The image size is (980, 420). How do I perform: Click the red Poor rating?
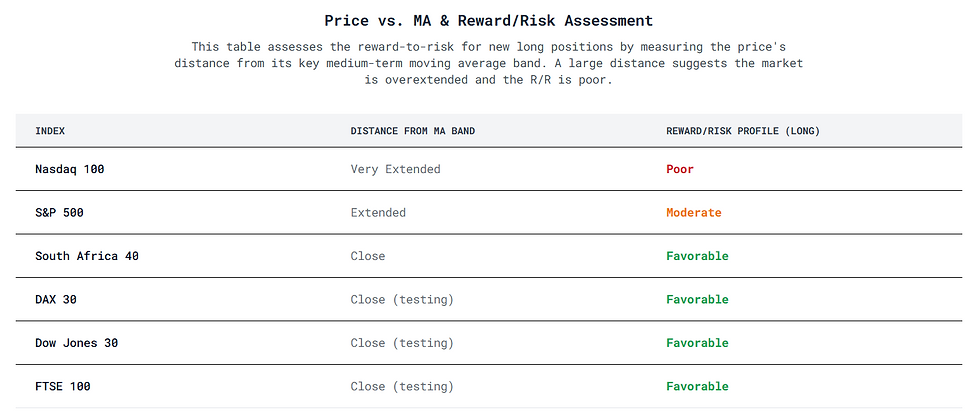tap(680, 169)
